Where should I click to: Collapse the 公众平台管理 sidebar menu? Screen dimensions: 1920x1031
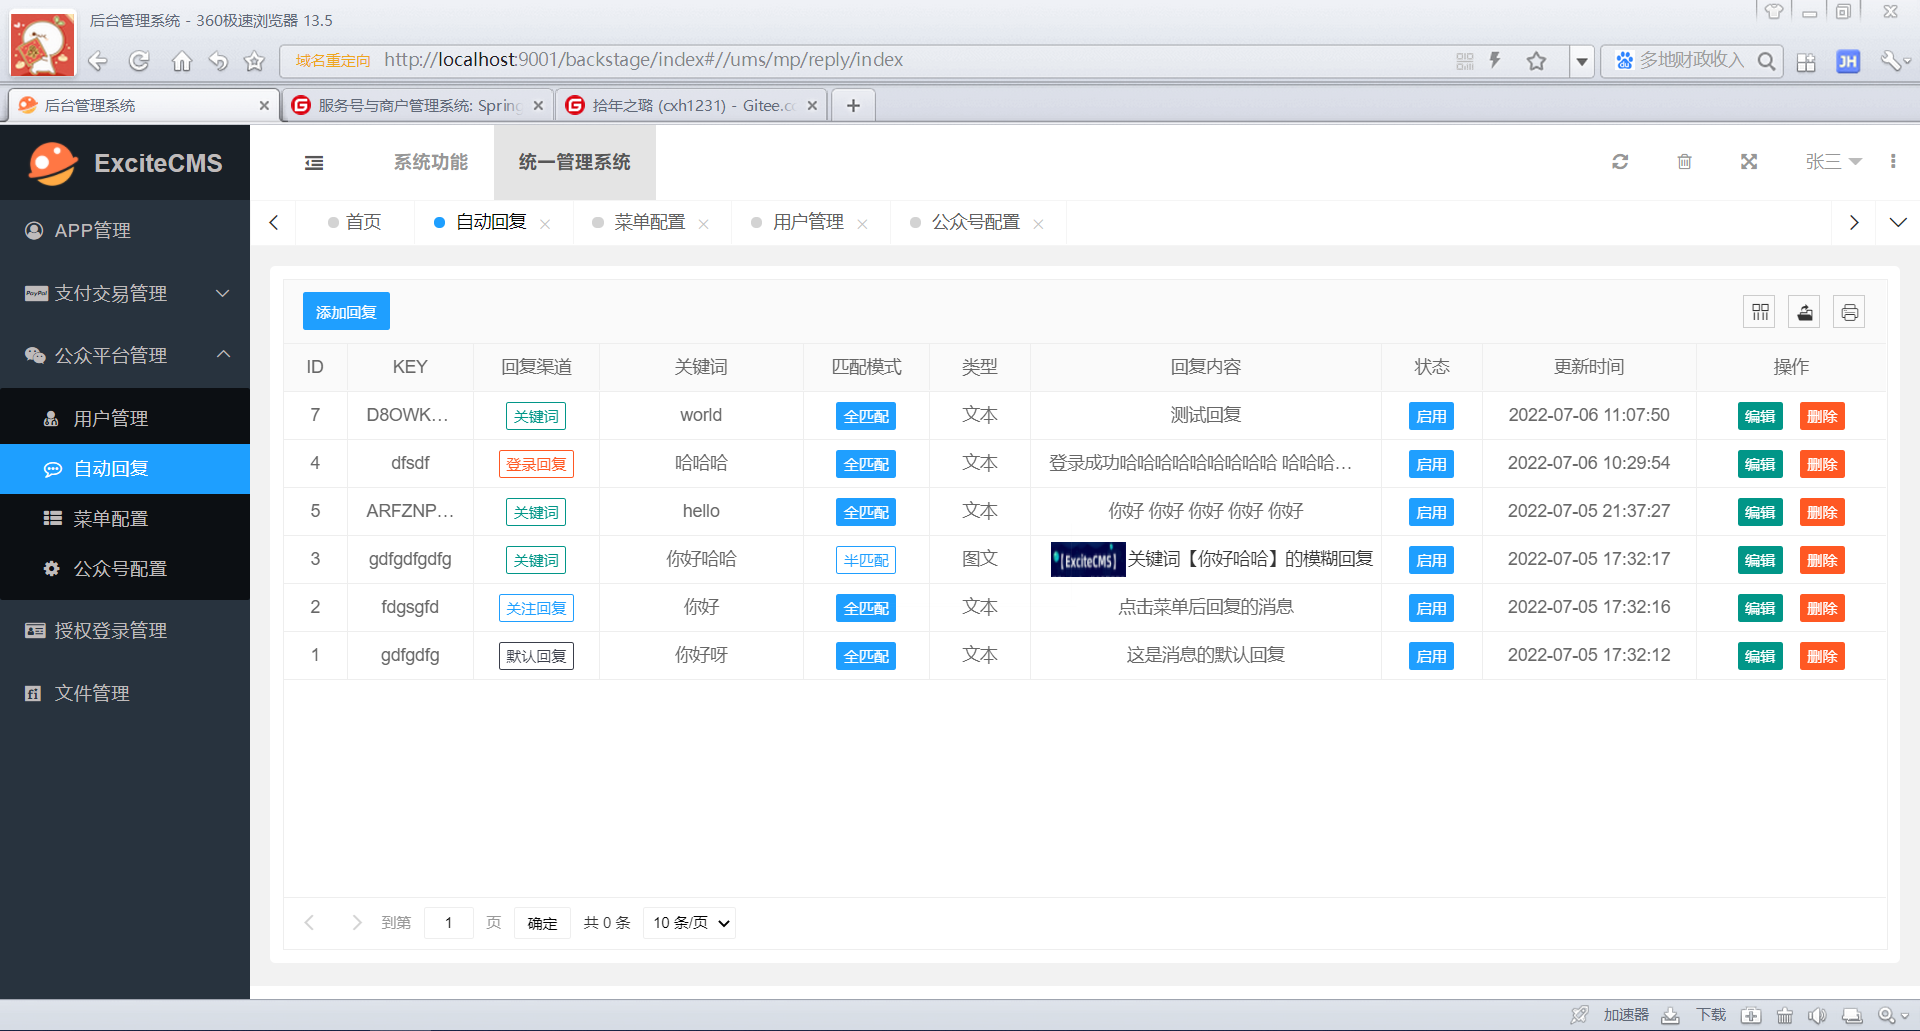(x=125, y=355)
